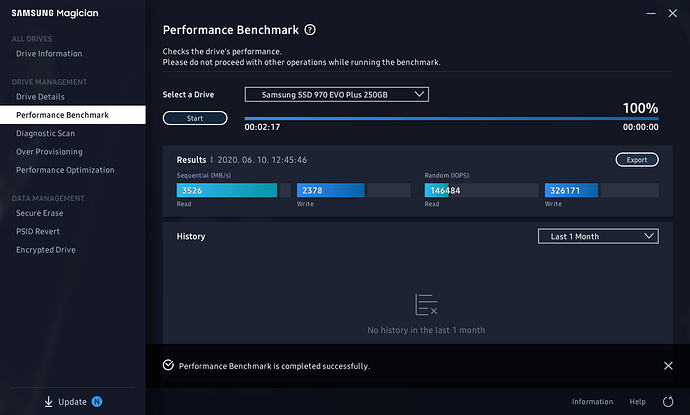Screen dimensions: 690x415
Task: Go to Drive Details page
Action: coord(40,97)
